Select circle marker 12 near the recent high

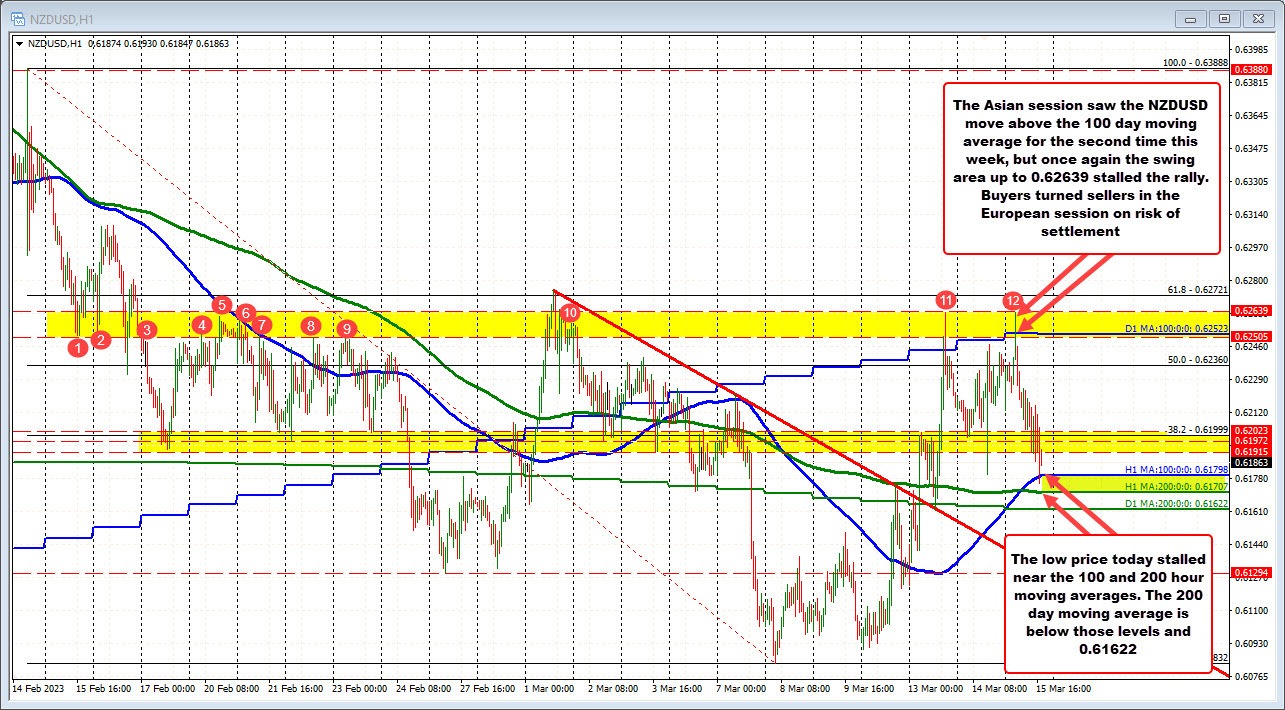point(1013,300)
